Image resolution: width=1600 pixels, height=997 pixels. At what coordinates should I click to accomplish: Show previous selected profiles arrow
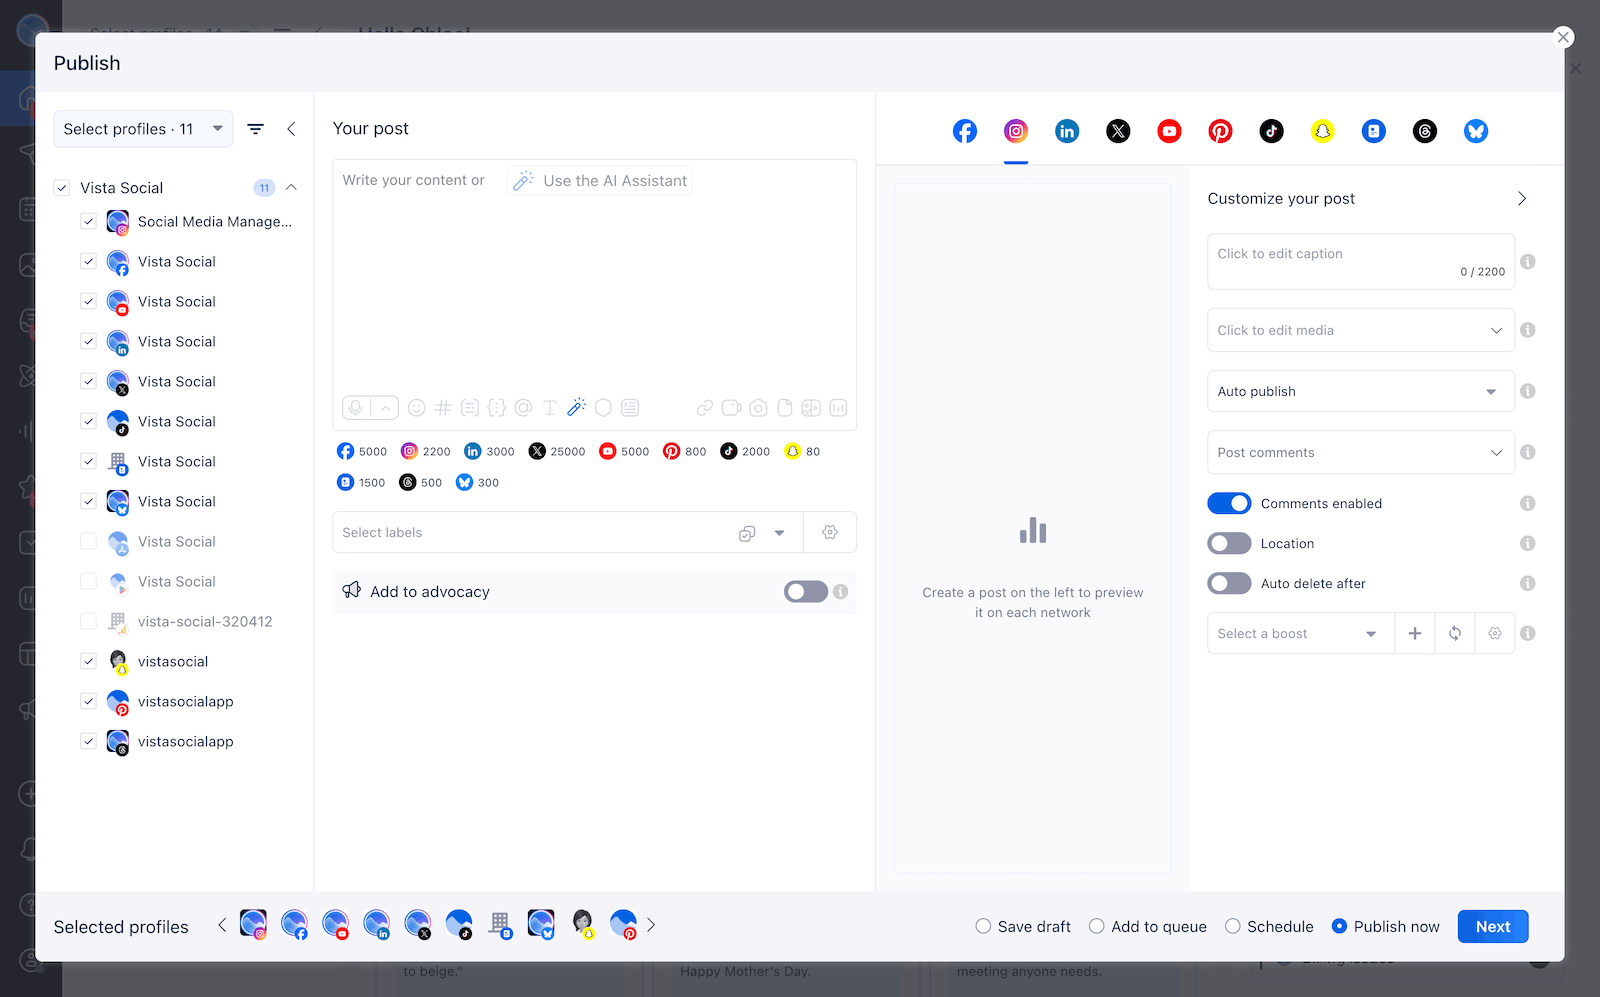[x=222, y=925]
